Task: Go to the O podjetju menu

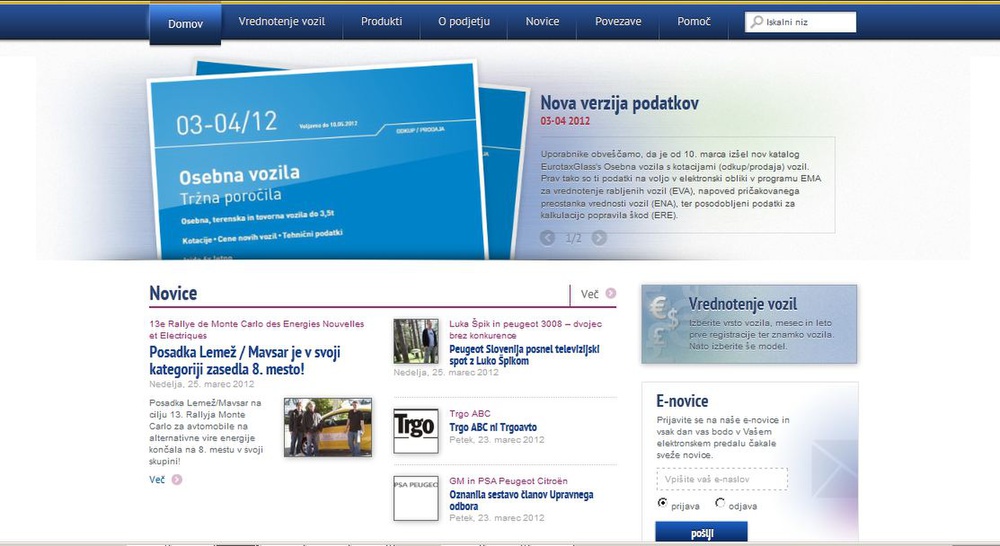Action: pyautogui.click(x=464, y=21)
